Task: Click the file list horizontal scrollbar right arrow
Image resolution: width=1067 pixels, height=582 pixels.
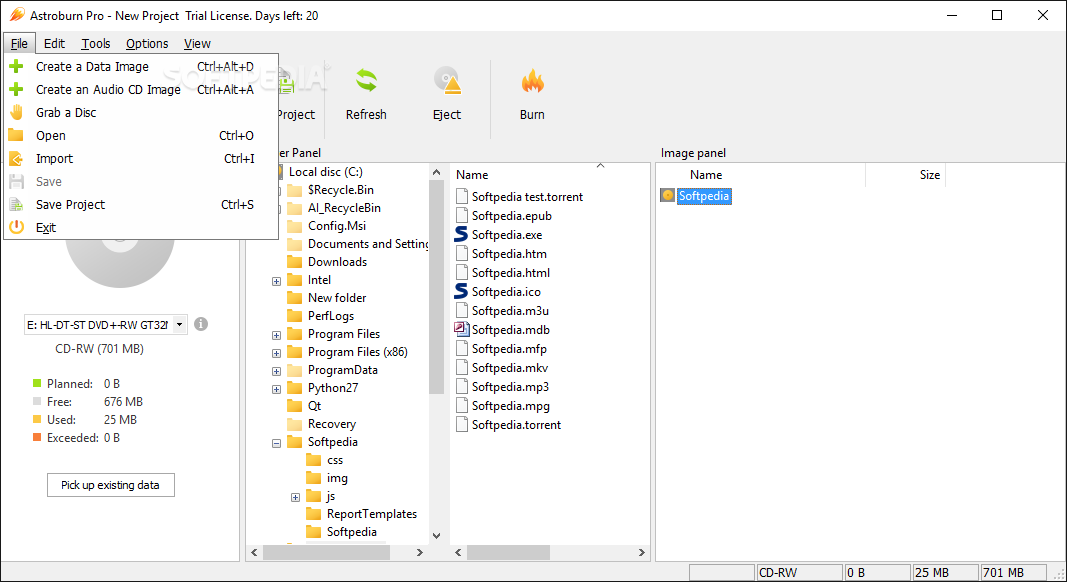Action: (x=641, y=553)
